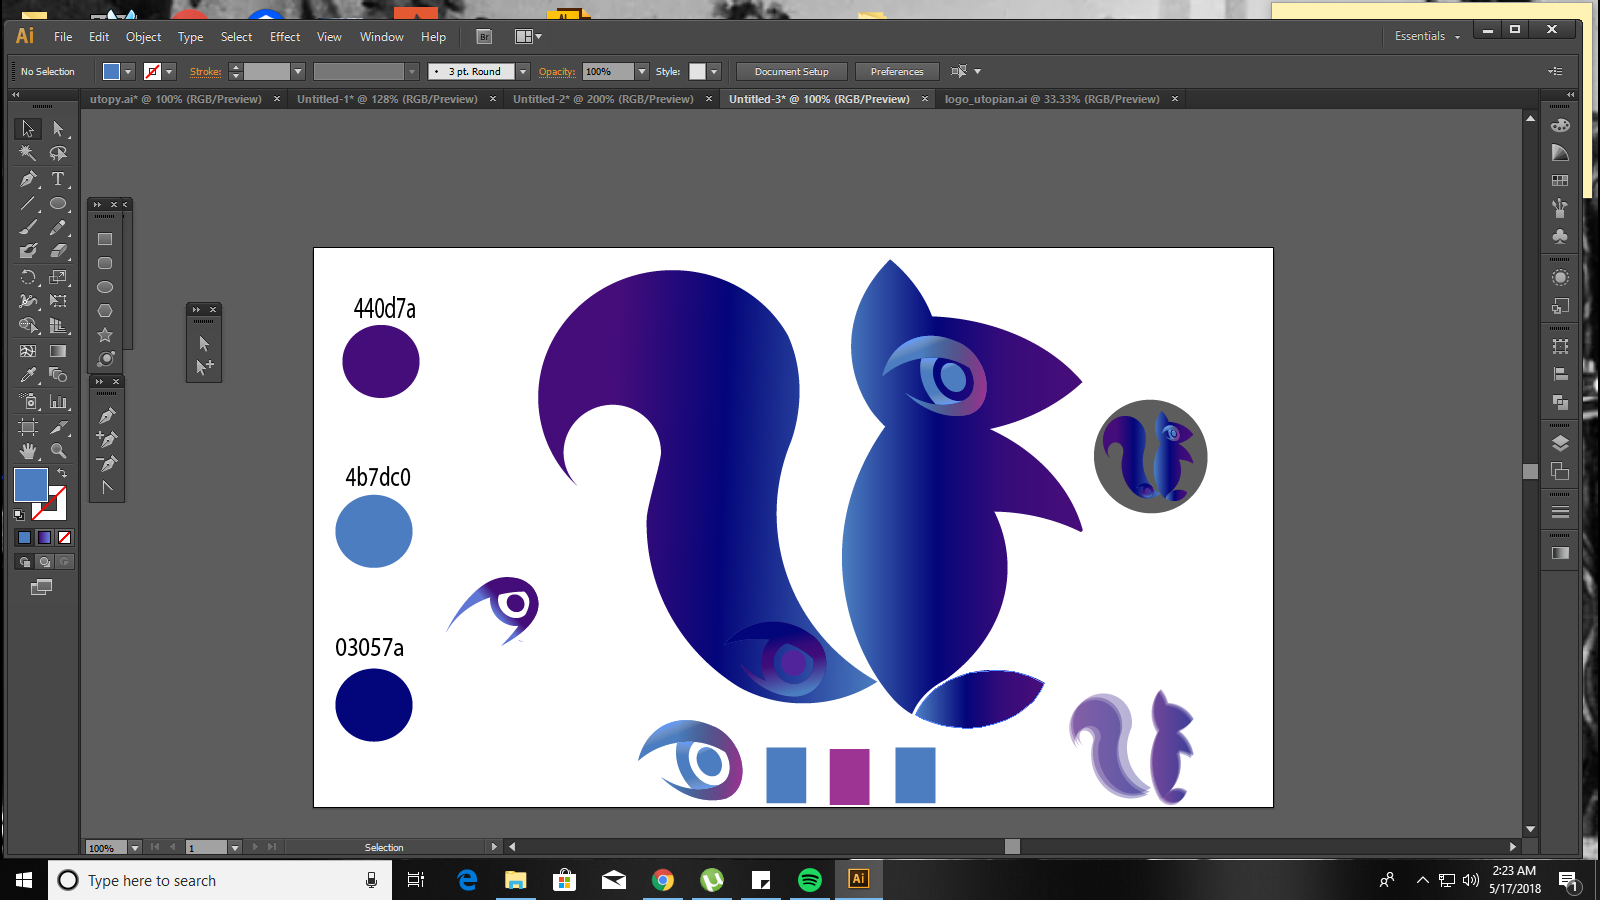Select the Eyedropper tool
The height and width of the screenshot is (900, 1600).
(28, 375)
